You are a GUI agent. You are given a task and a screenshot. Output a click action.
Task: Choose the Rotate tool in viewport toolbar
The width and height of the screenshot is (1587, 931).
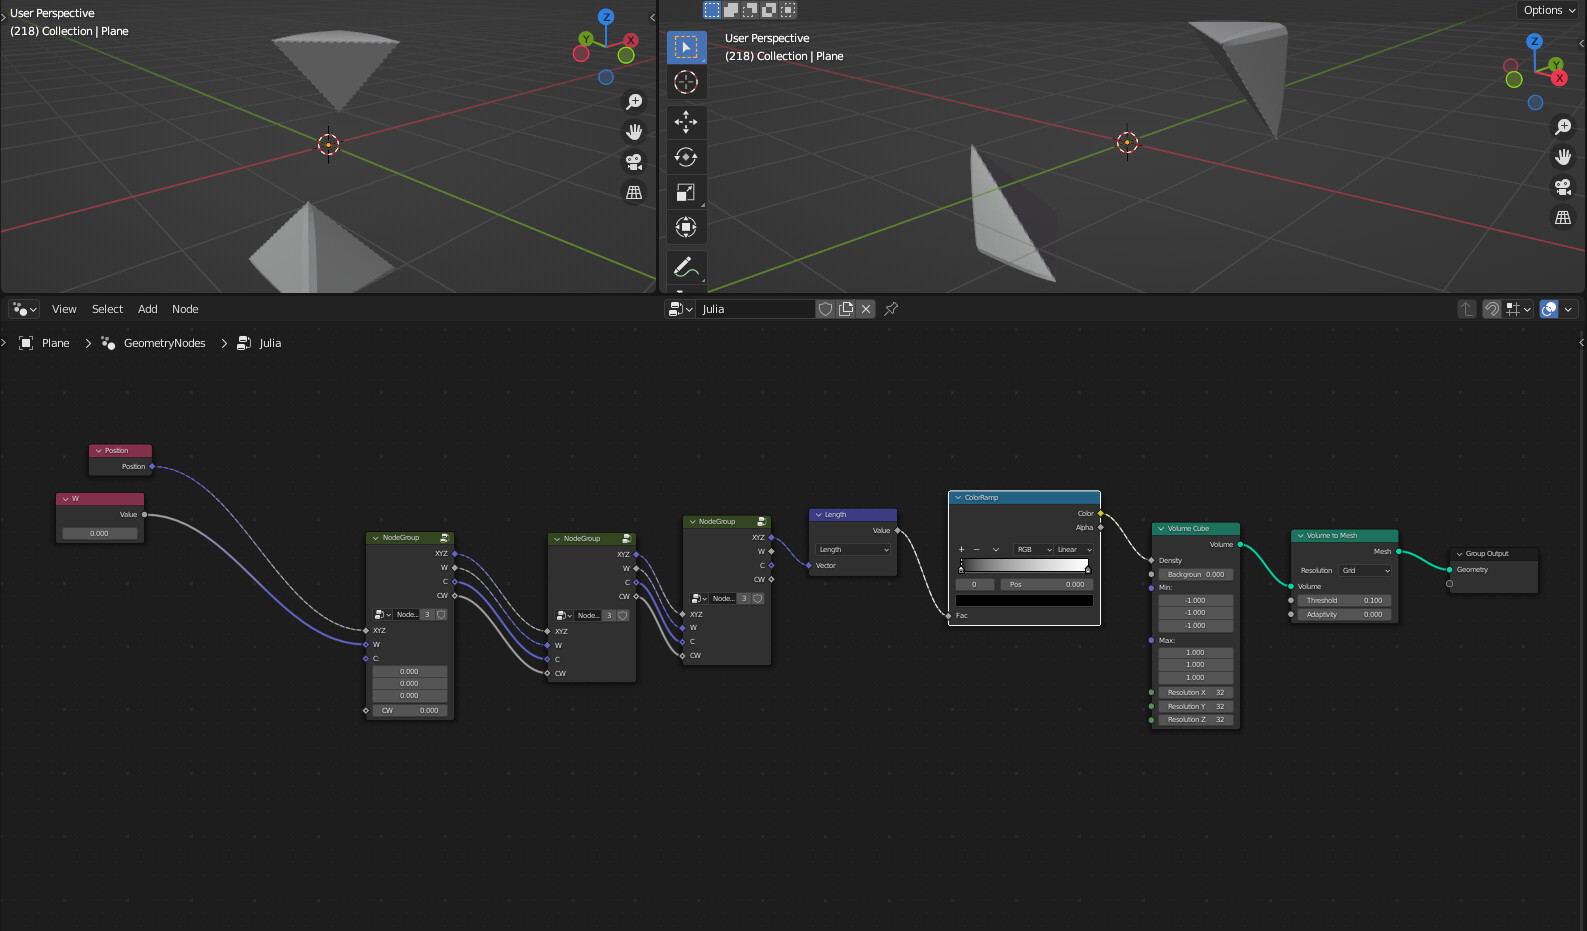tap(686, 157)
